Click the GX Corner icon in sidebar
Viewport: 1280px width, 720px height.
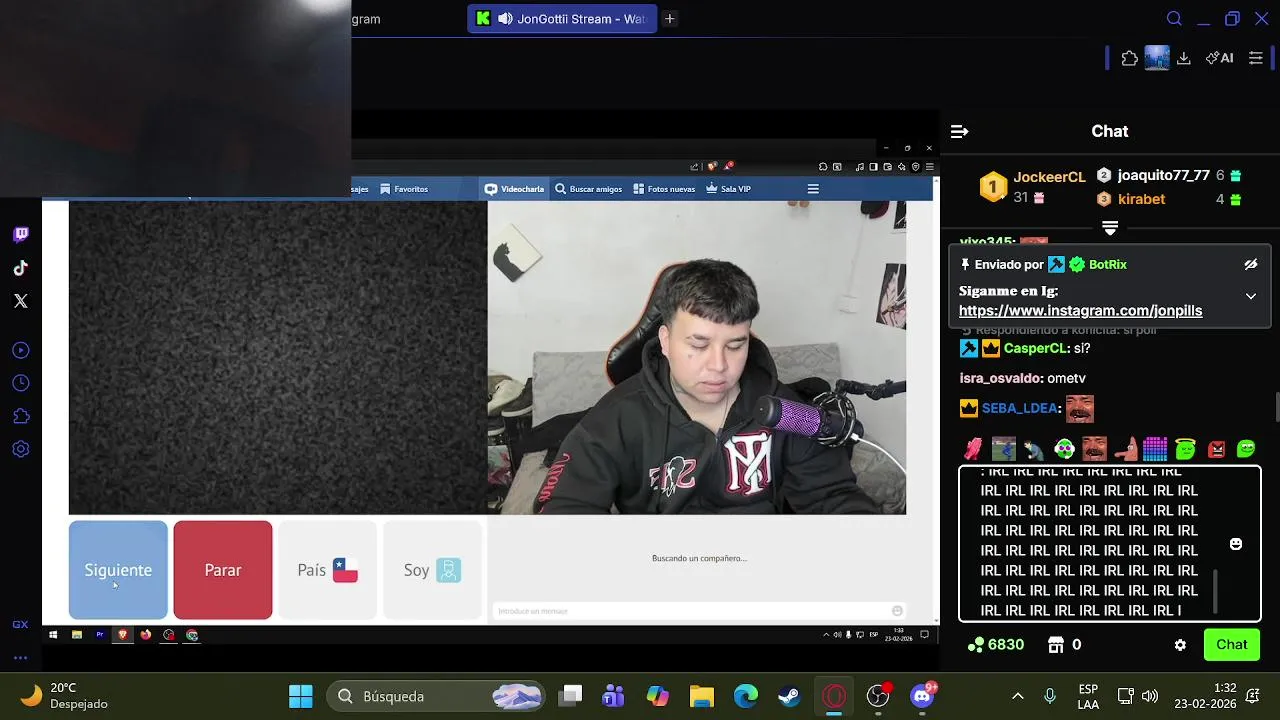click(x=21, y=624)
